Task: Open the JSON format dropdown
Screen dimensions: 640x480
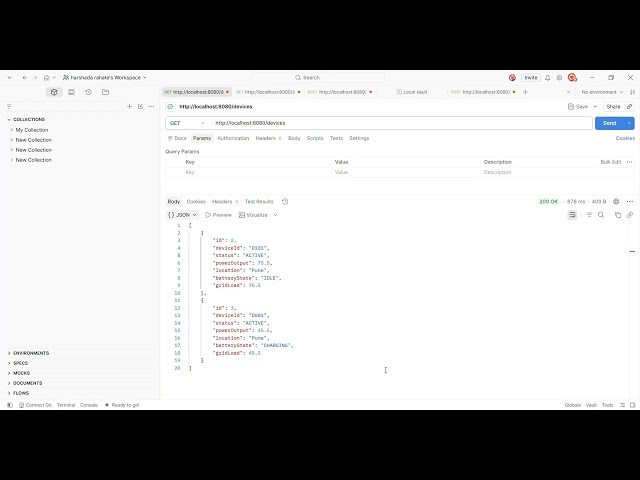Action: coord(182,215)
